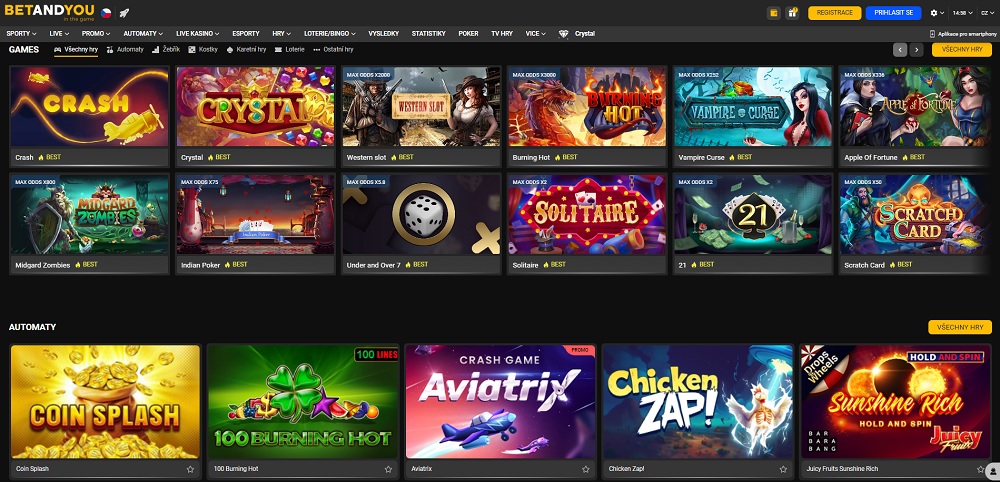Screen dimensions: 1000x482
Task: Click the Juicy Fruits Sunshine Rich title
Action: click(841, 469)
